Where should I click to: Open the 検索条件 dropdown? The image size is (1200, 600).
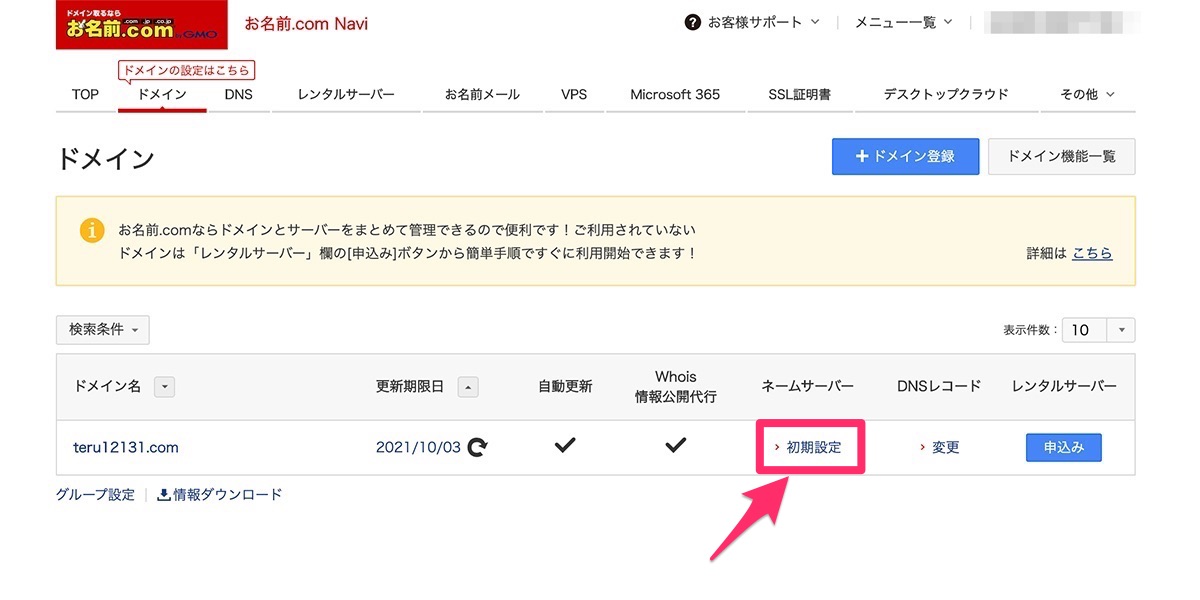click(x=103, y=330)
